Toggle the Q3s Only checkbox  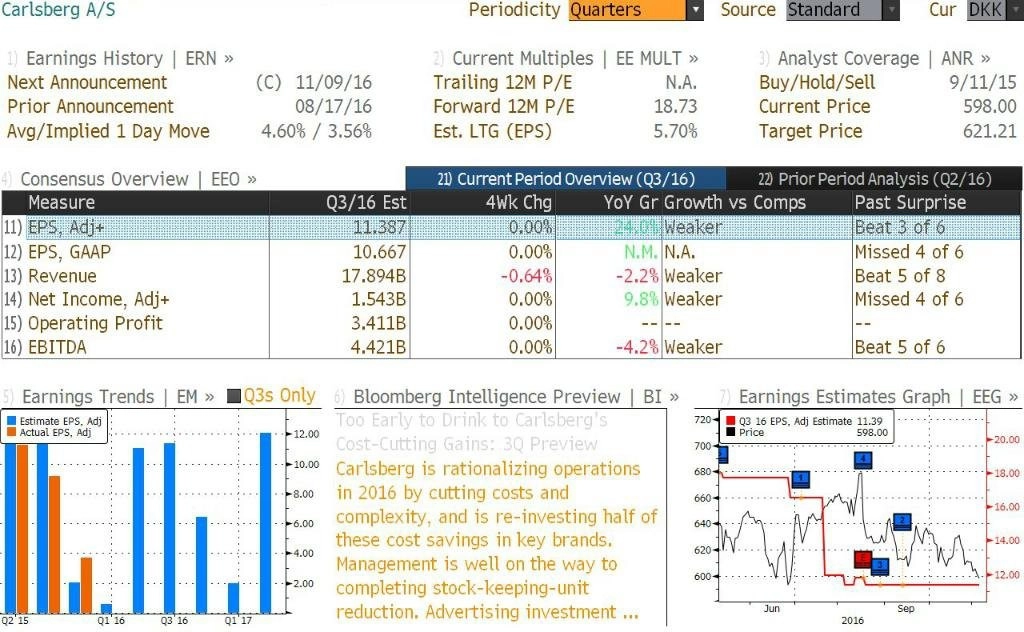(234, 396)
